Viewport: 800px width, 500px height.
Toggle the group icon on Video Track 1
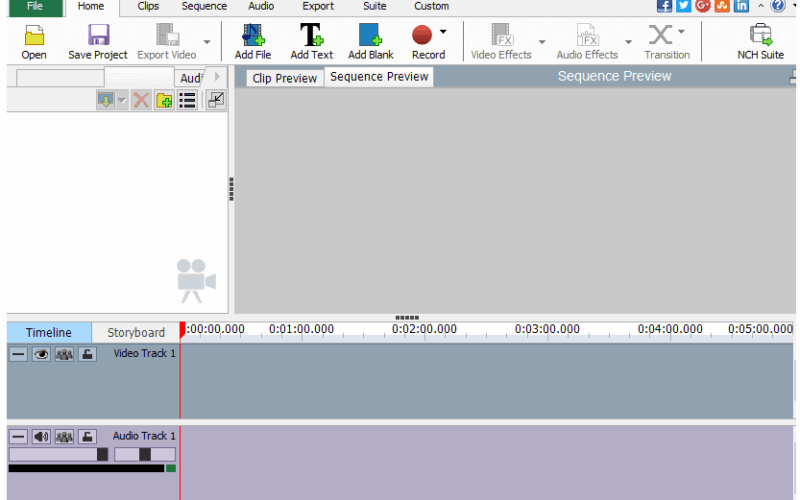click(64, 354)
